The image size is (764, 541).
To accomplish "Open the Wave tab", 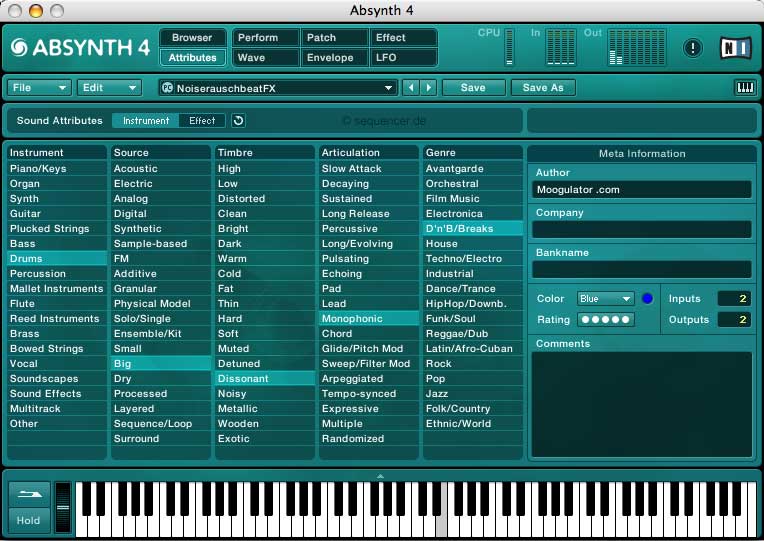I will pyautogui.click(x=265, y=58).
